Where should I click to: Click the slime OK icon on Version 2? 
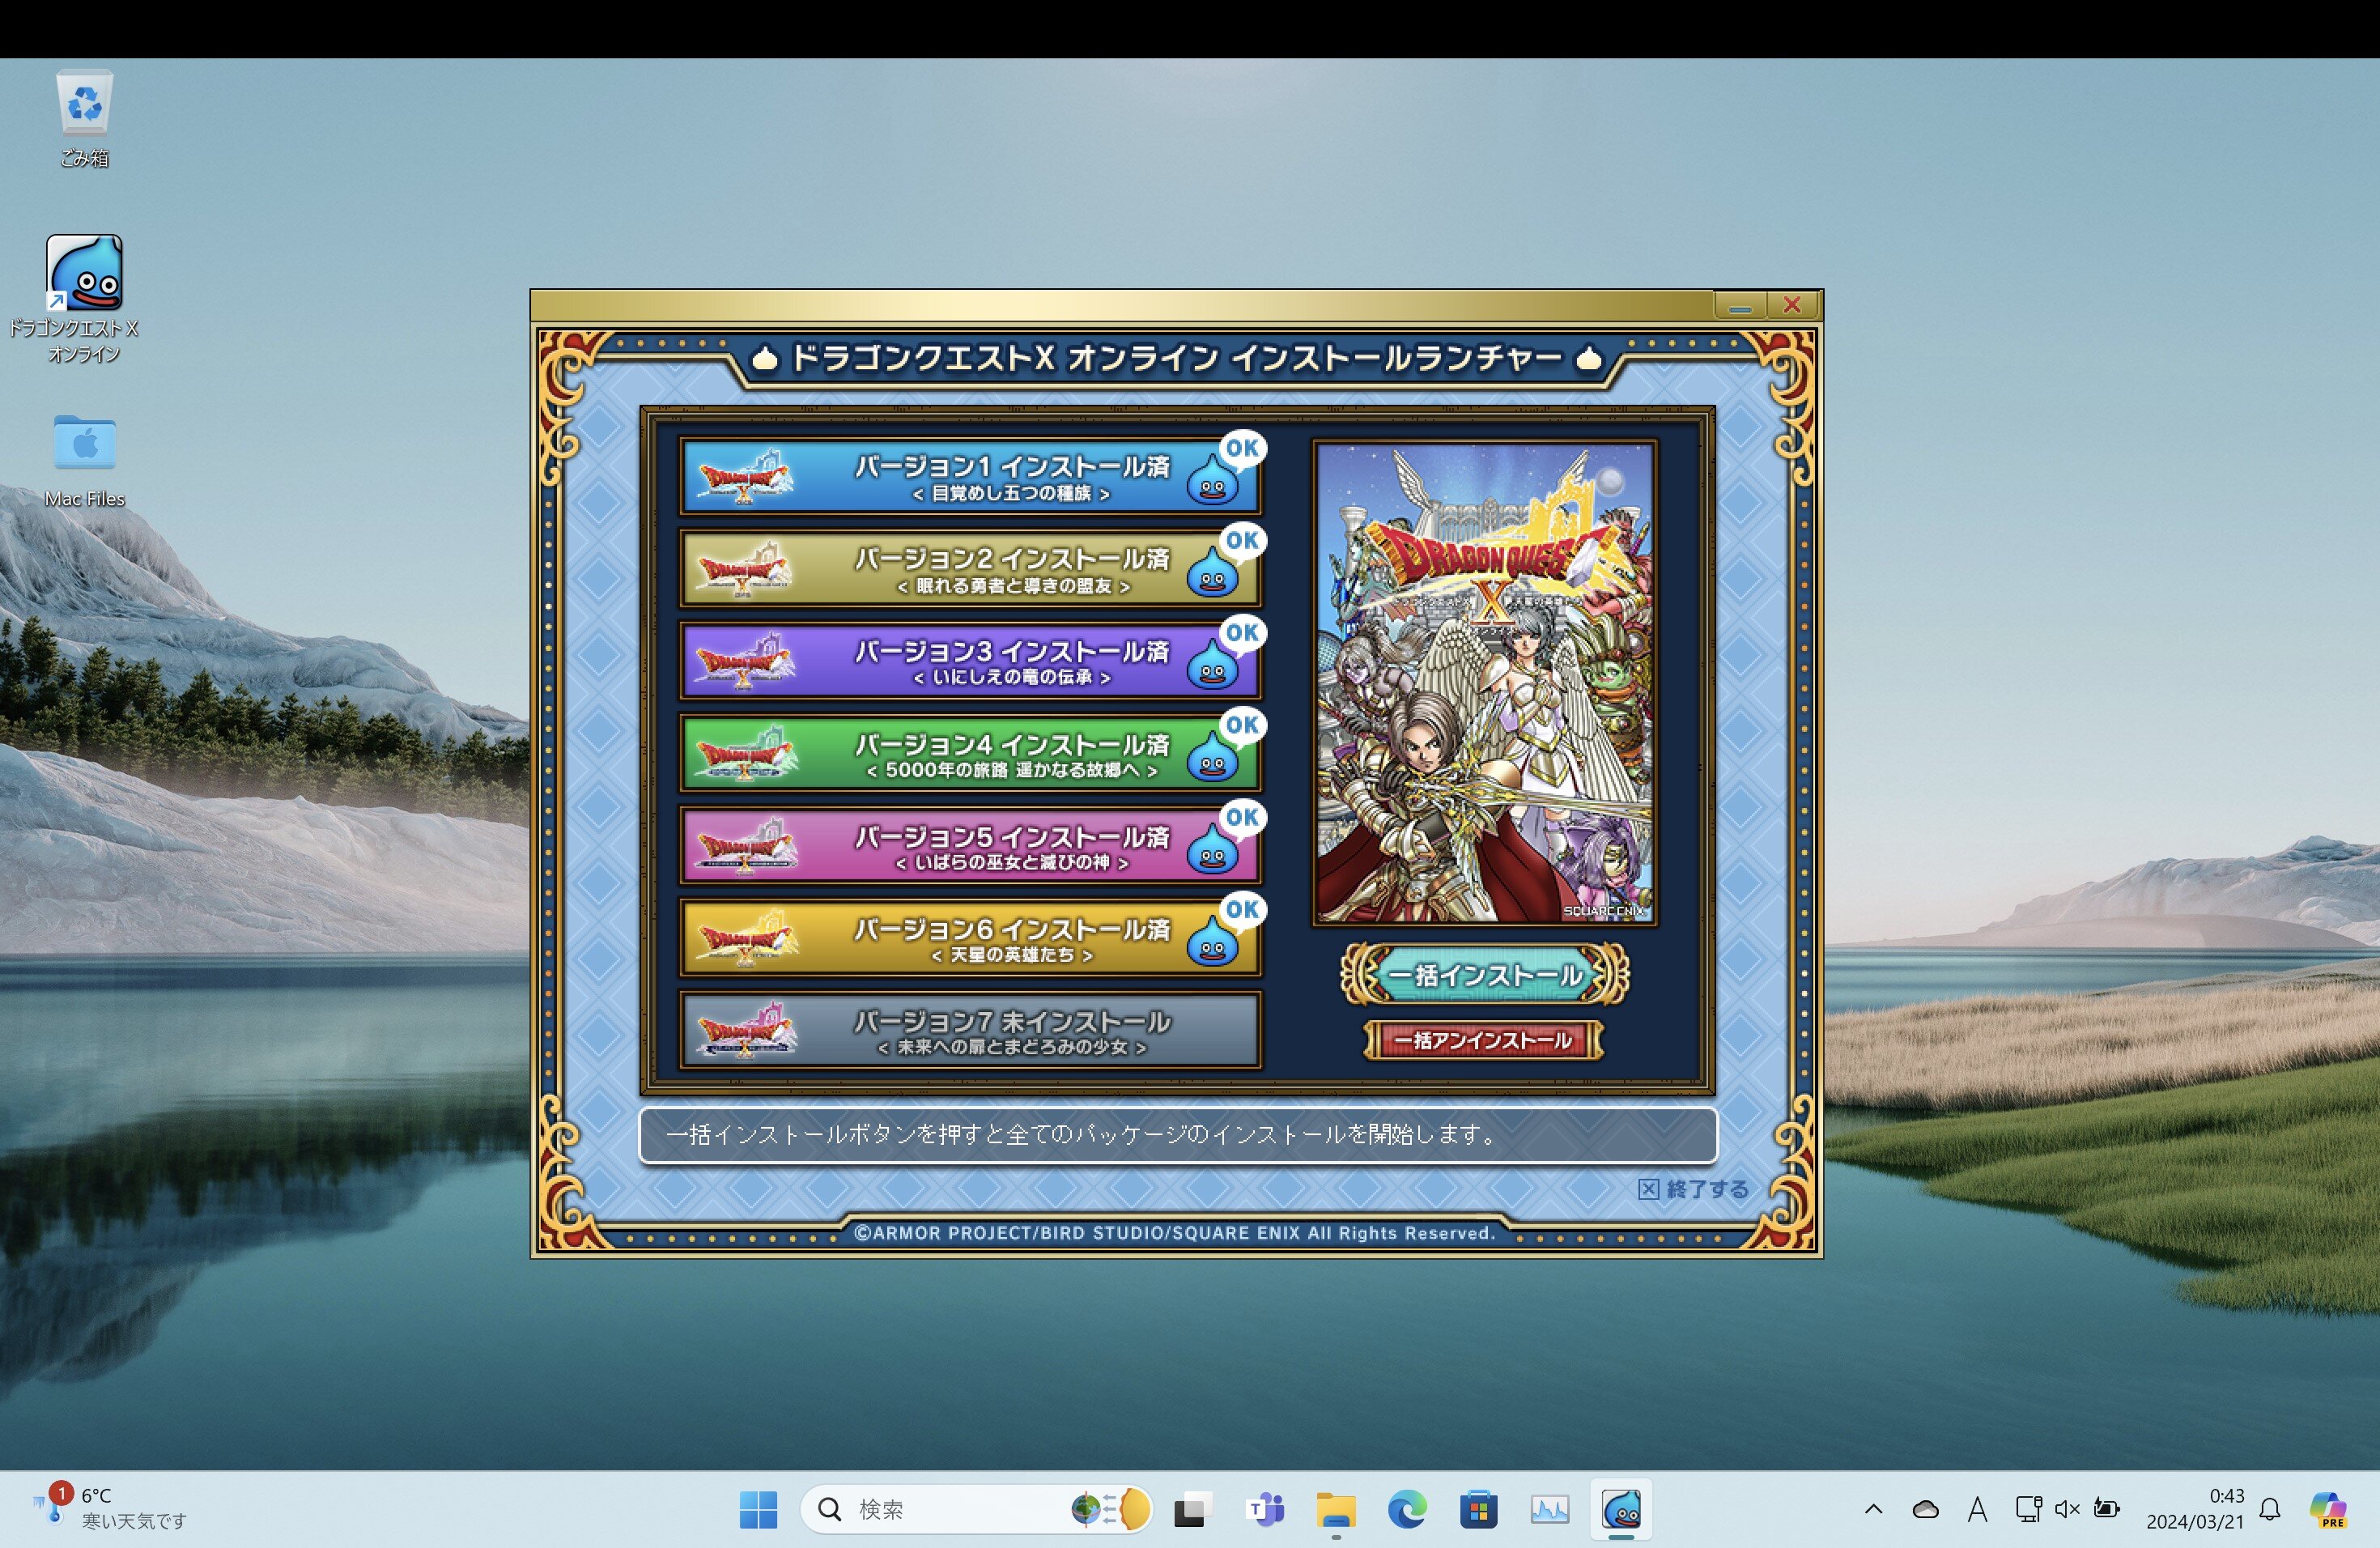coord(1226,560)
